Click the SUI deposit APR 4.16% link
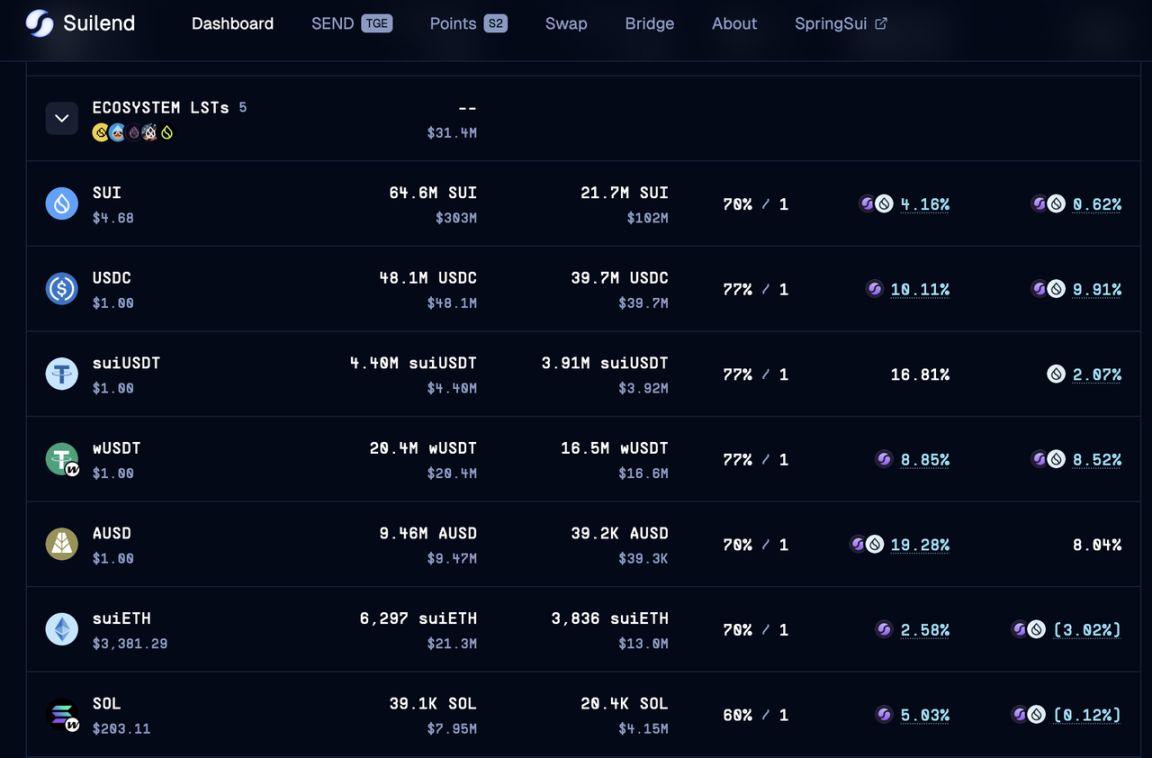The height and width of the screenshot is (758, 1152). [x=924, y=204]
